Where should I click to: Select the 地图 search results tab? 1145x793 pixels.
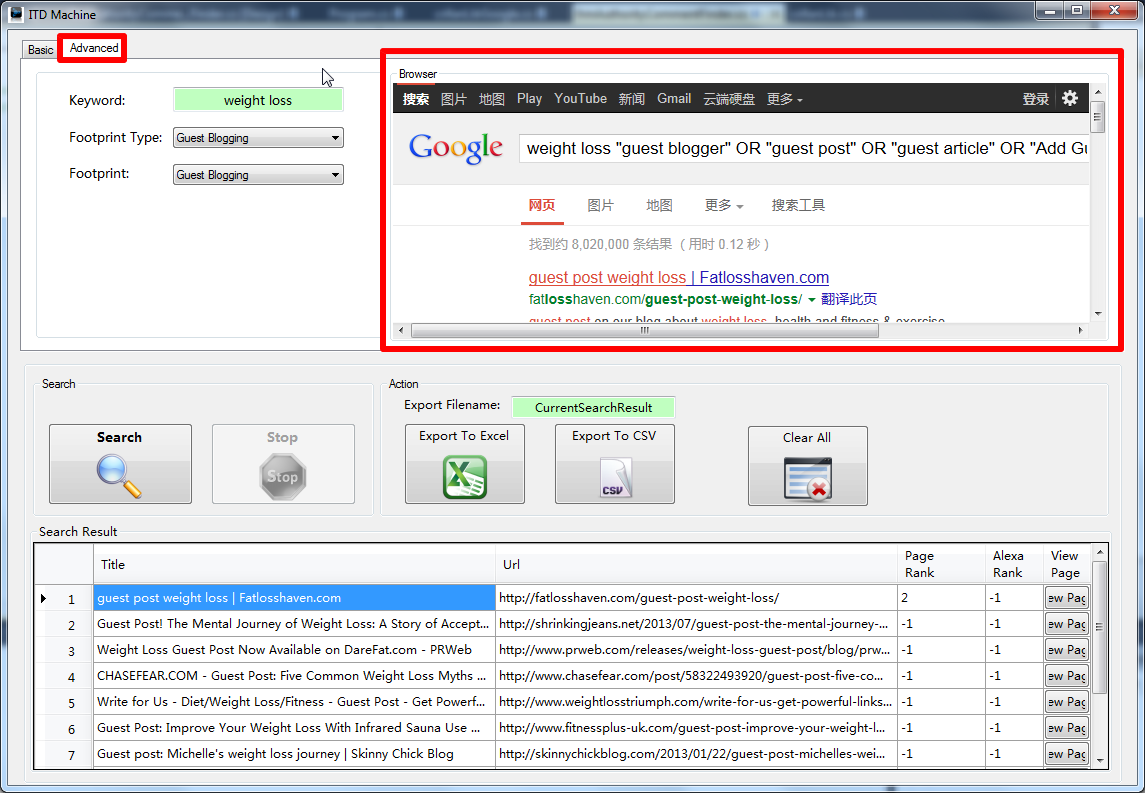[659, 206]
